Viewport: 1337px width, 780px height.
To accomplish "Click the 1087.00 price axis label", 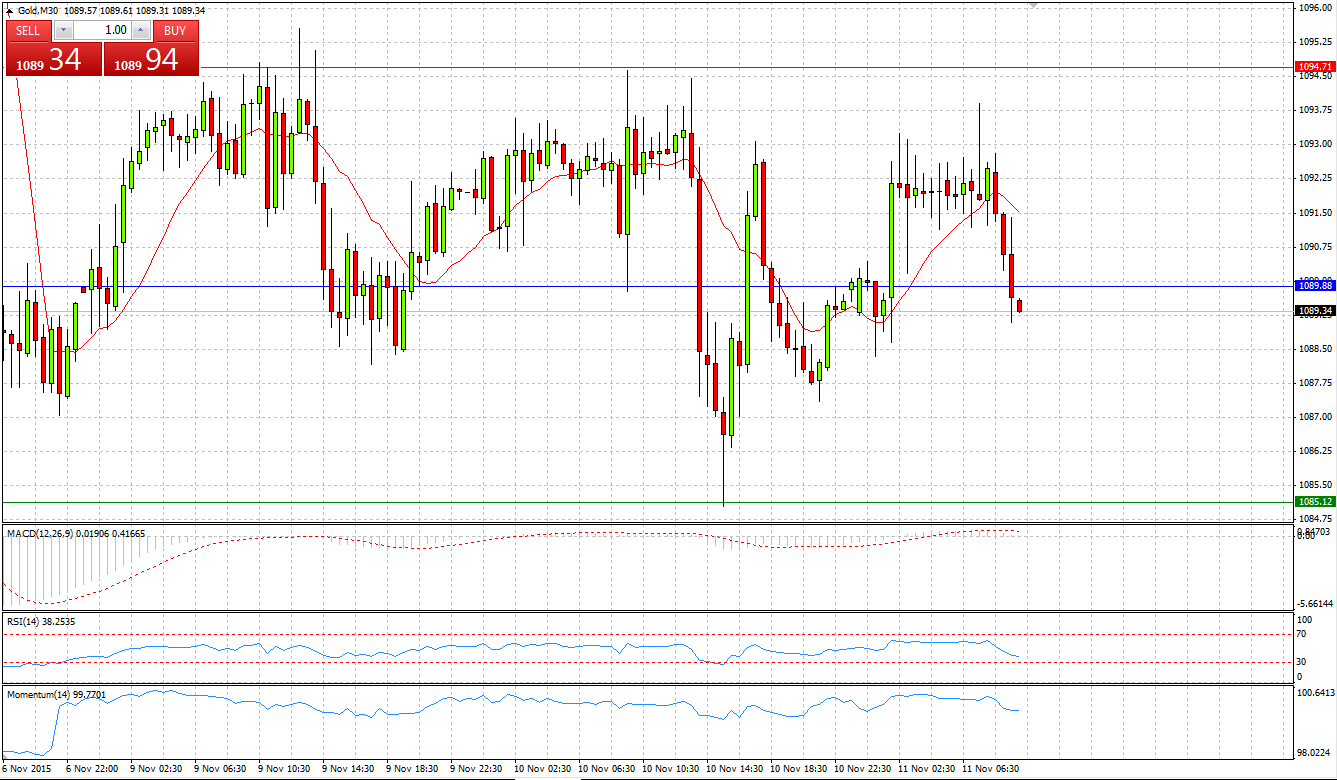I will click(1314, 416).
